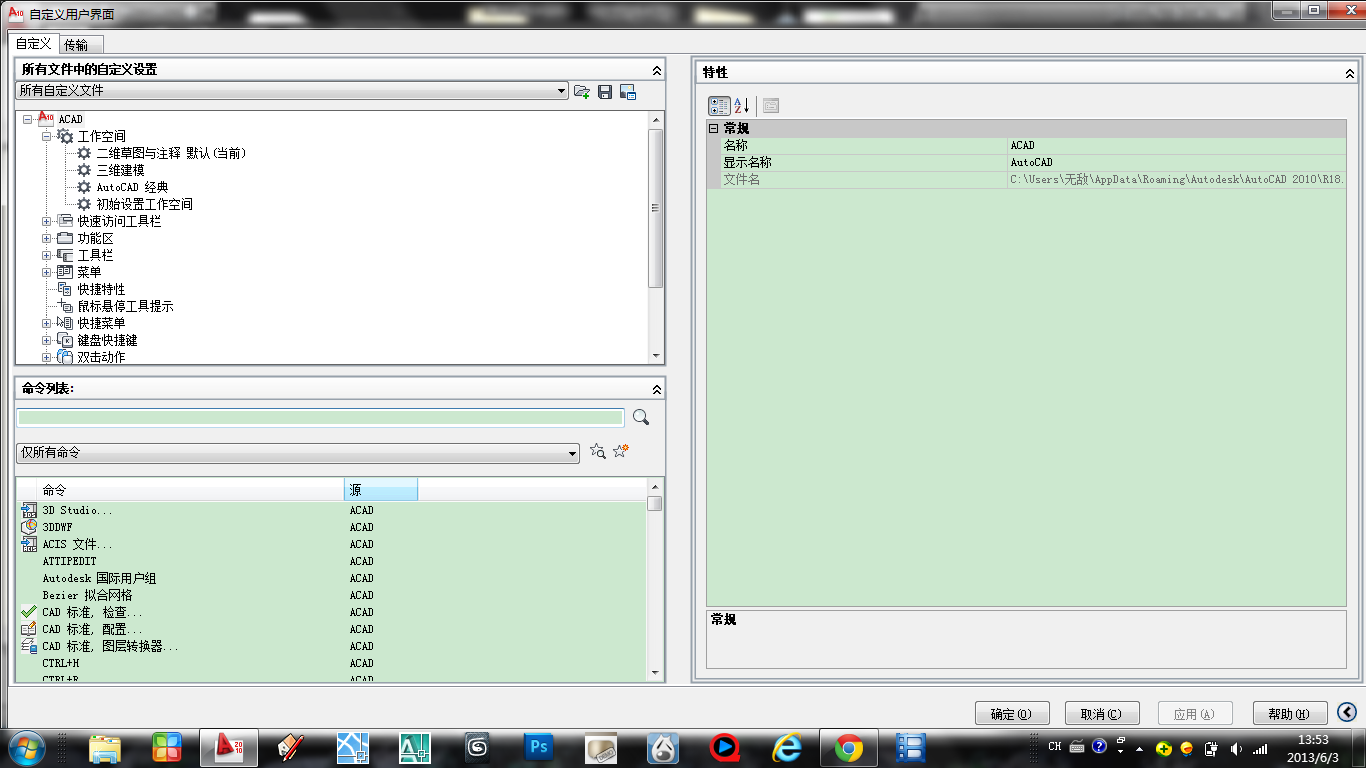The image size is (1366, 768).
Task: Click the volume speaker icon in tray
Action: [x=1236, y=747]
